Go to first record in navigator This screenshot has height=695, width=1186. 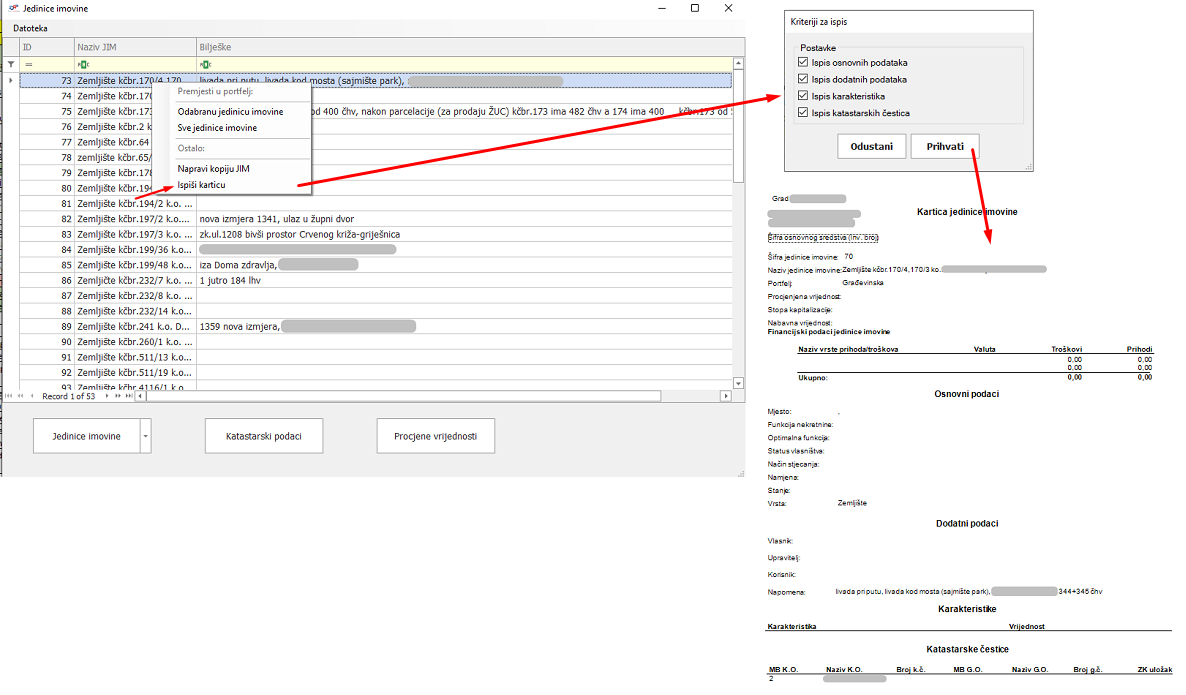click(x=10, y=396)
